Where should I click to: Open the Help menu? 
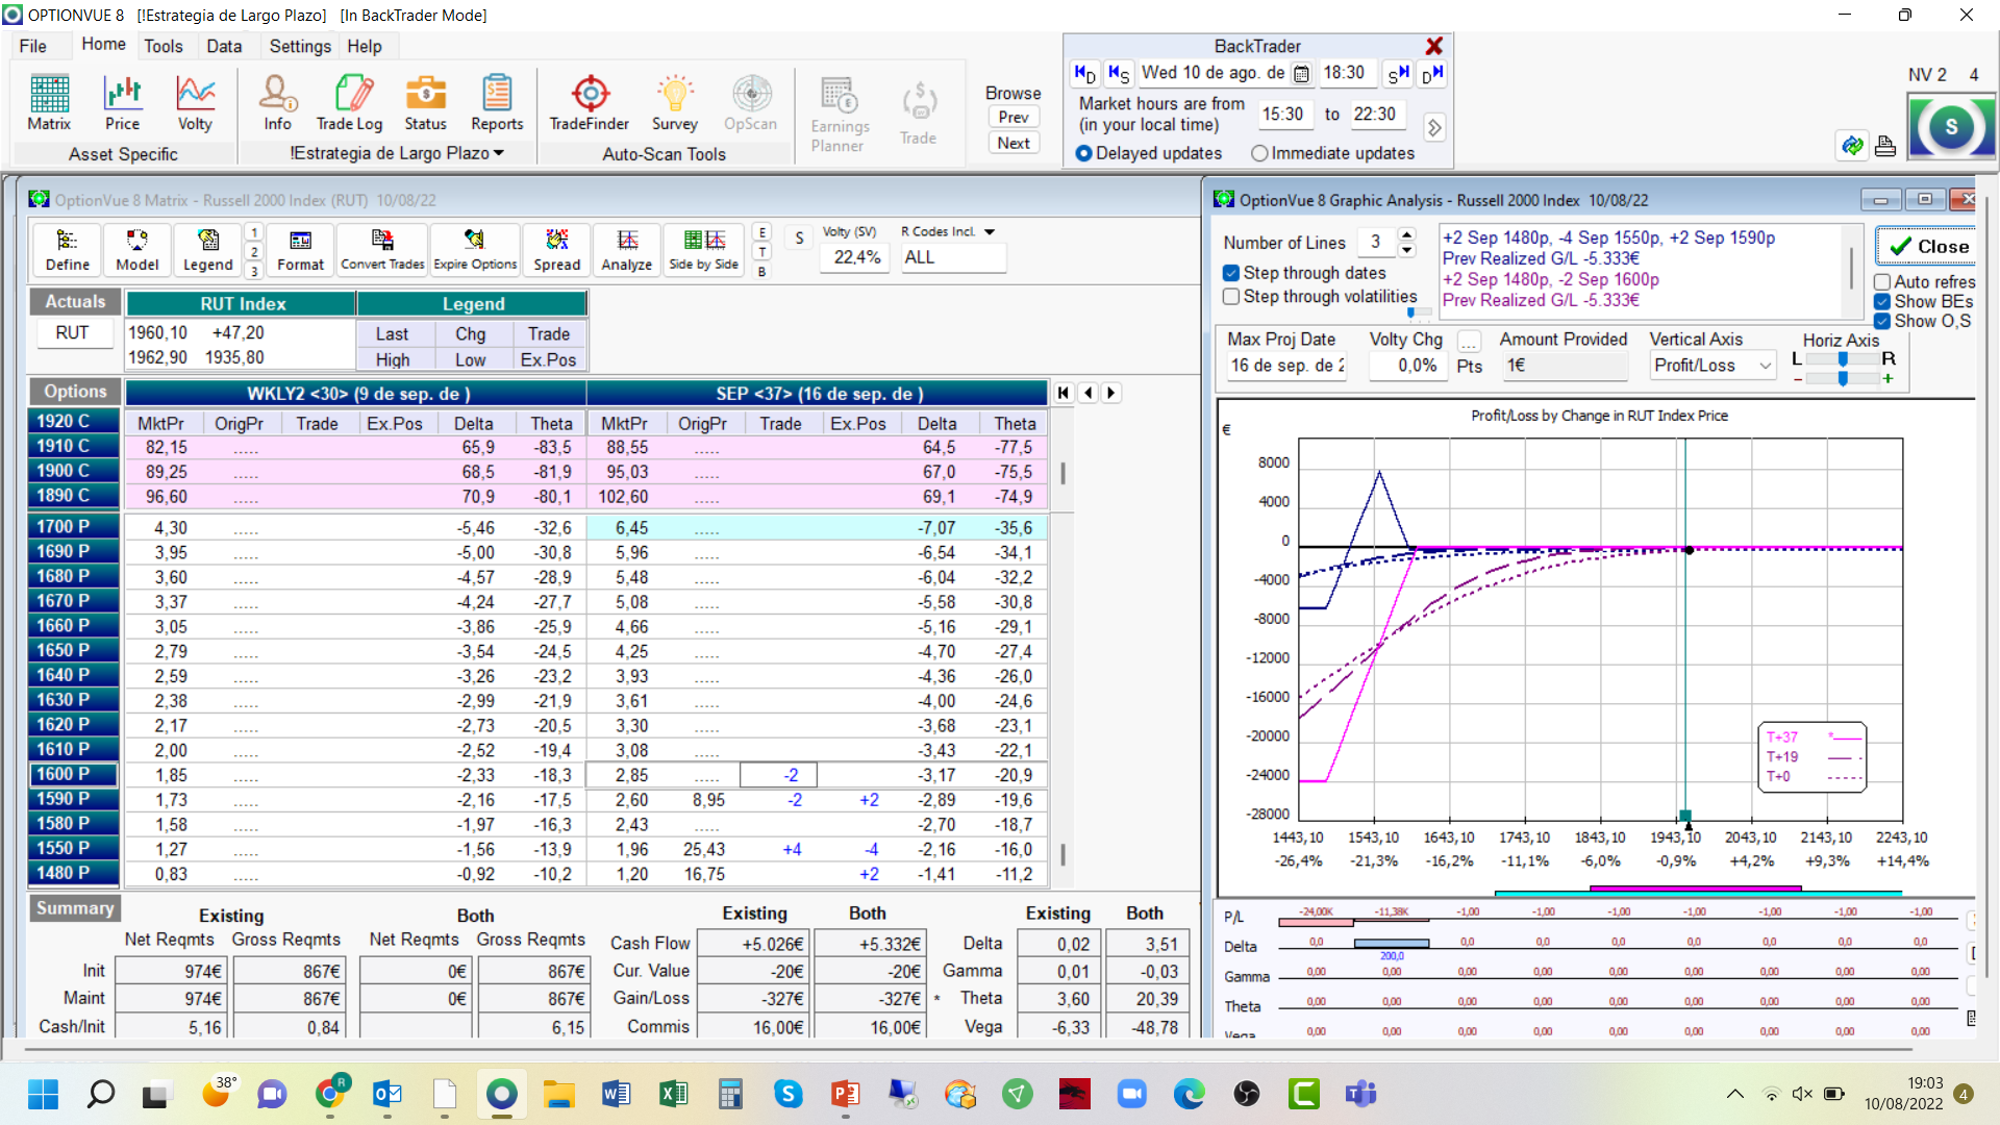[x=364, y=46]
